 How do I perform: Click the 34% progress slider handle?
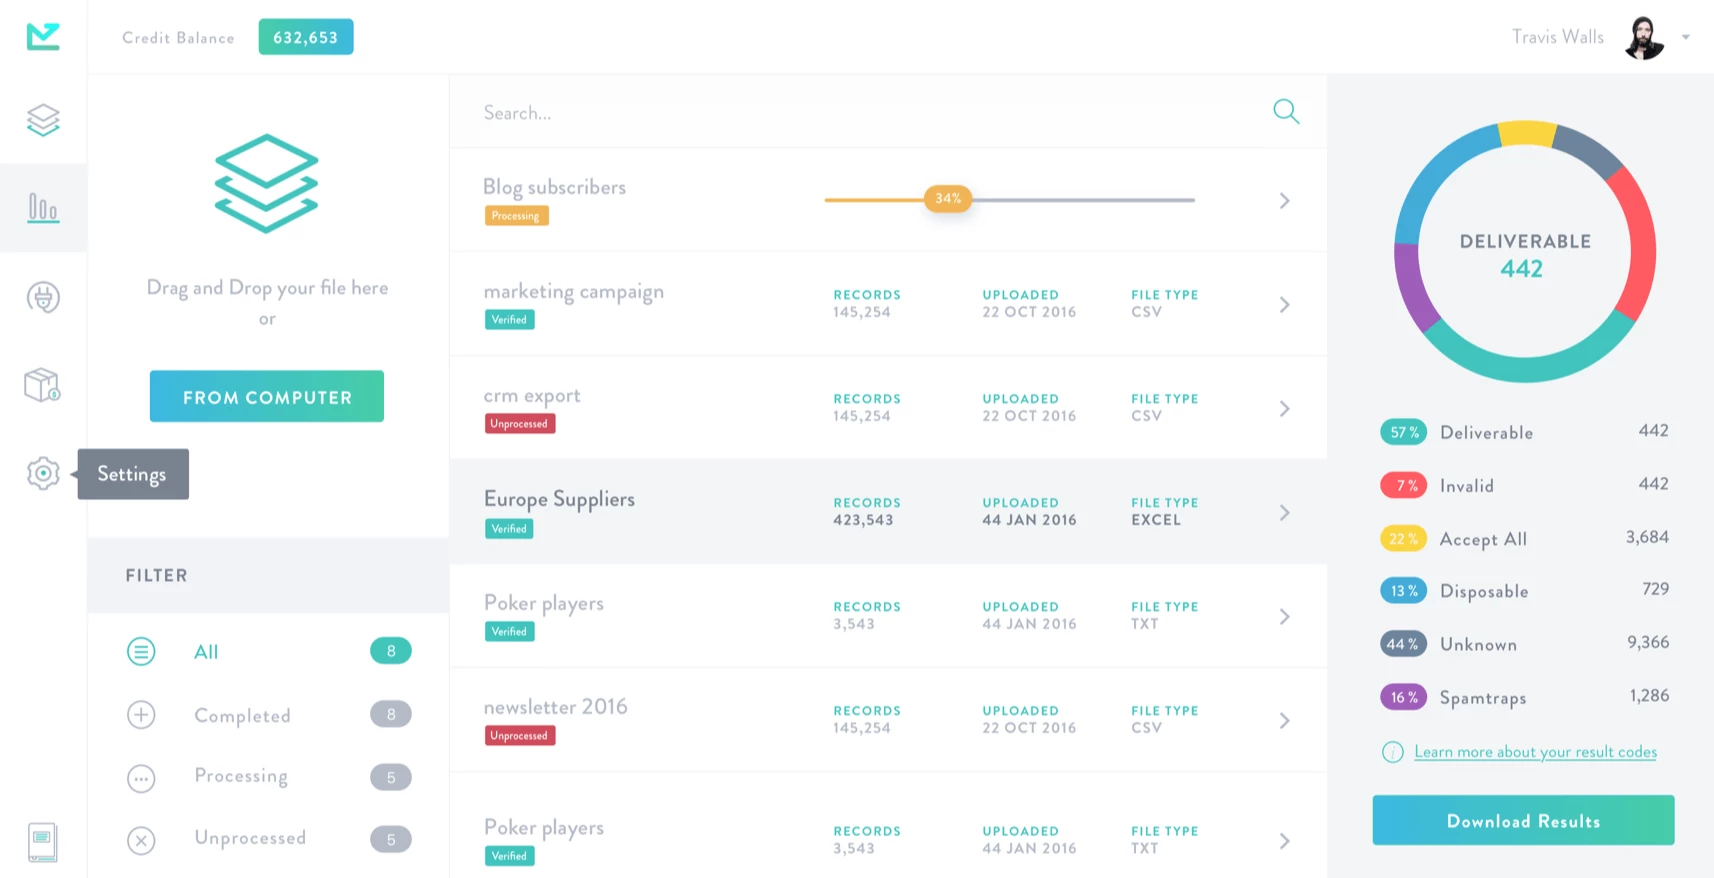(947, 198)
